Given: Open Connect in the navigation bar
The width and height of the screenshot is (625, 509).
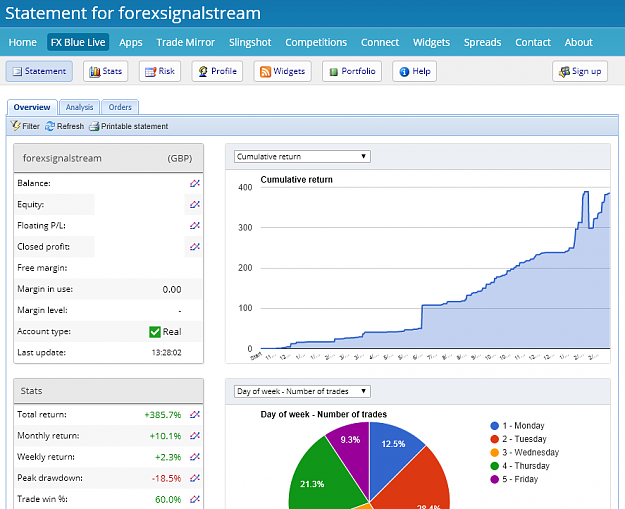Looking at the screenshot, I should click(380, 42).
